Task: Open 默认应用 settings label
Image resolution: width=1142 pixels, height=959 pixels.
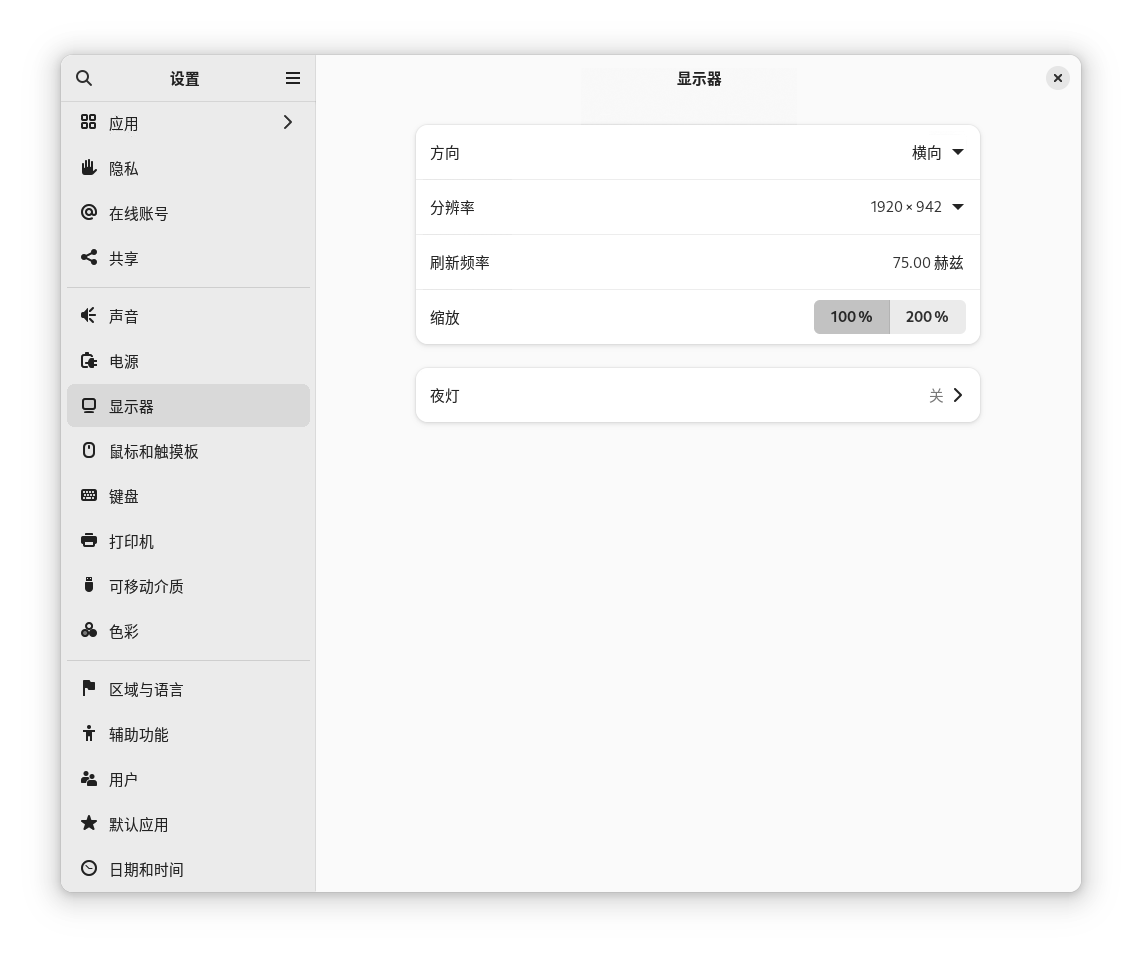Action: [138, 825]
